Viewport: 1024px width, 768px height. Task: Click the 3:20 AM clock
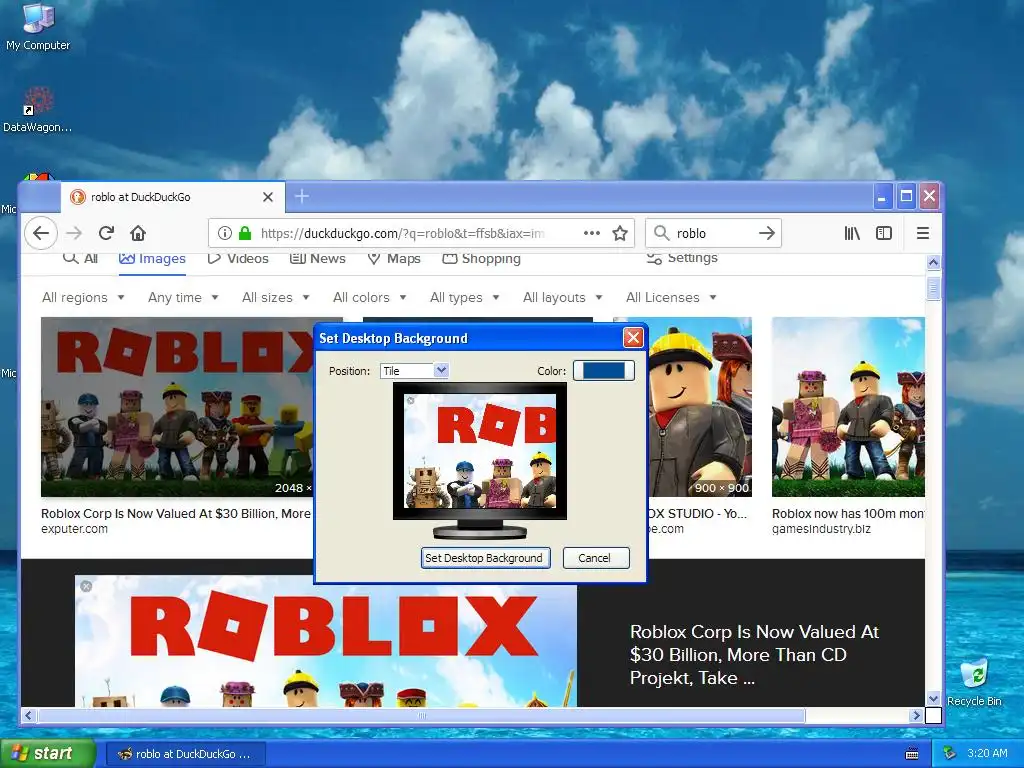987,754
